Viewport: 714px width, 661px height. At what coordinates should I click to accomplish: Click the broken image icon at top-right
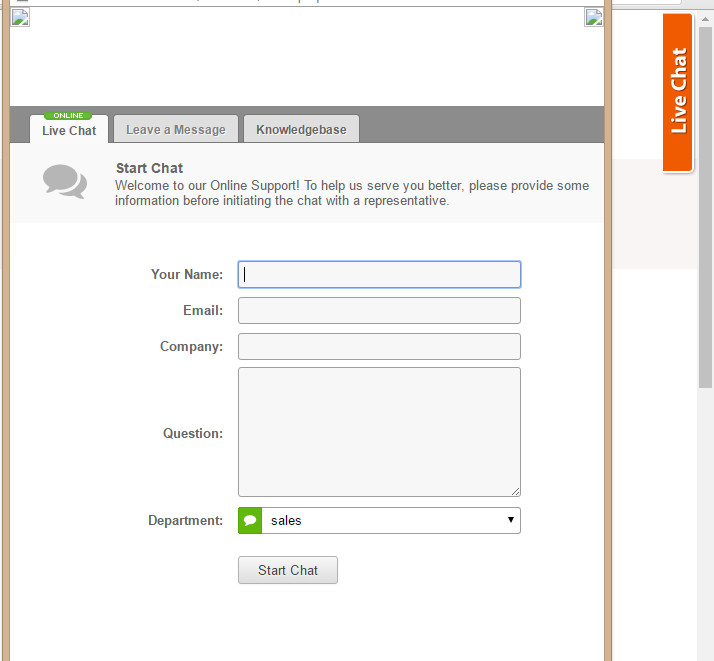pyautogui.click(x=594, y=17)
